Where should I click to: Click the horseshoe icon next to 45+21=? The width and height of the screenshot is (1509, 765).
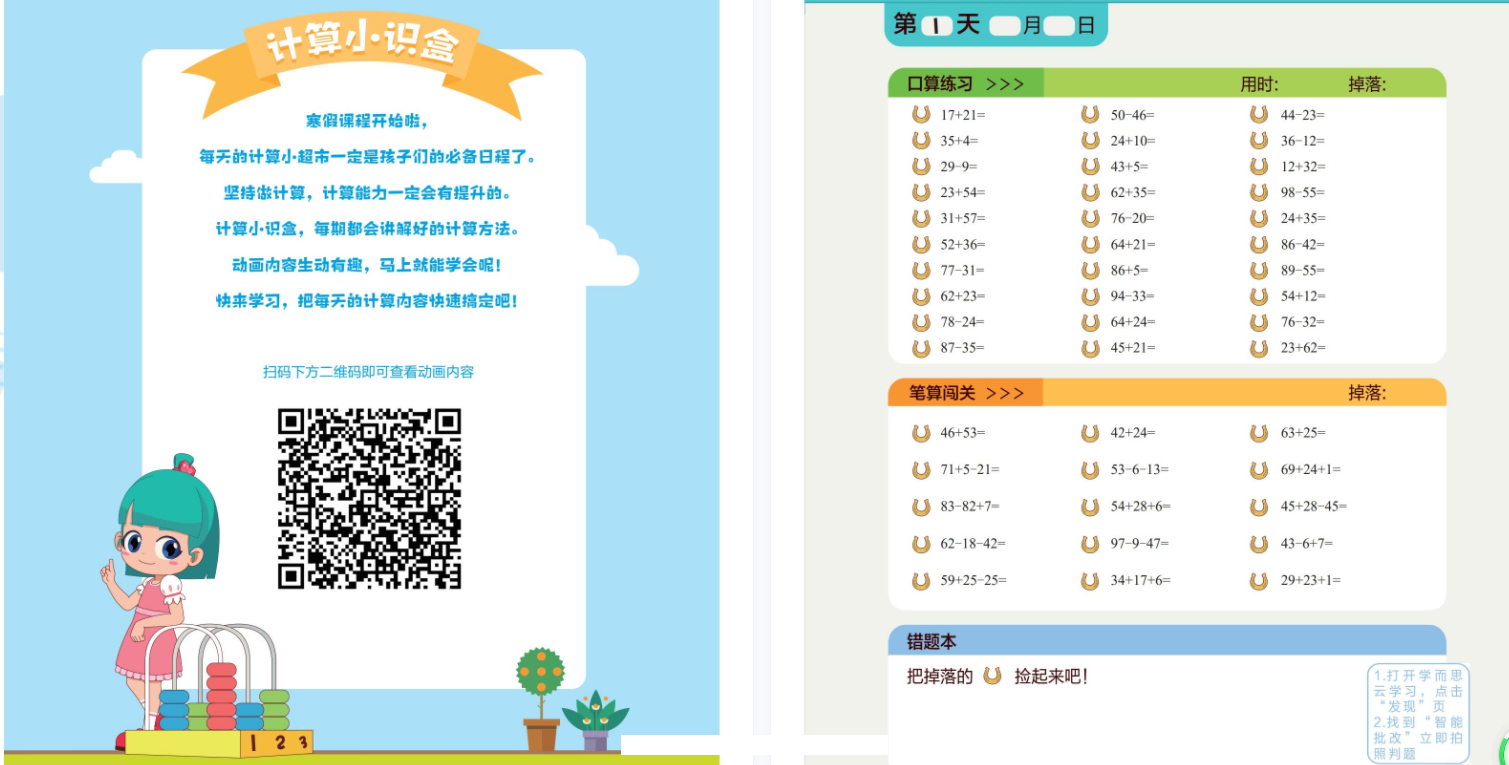pyautogui.click(x=1090, y=348)
